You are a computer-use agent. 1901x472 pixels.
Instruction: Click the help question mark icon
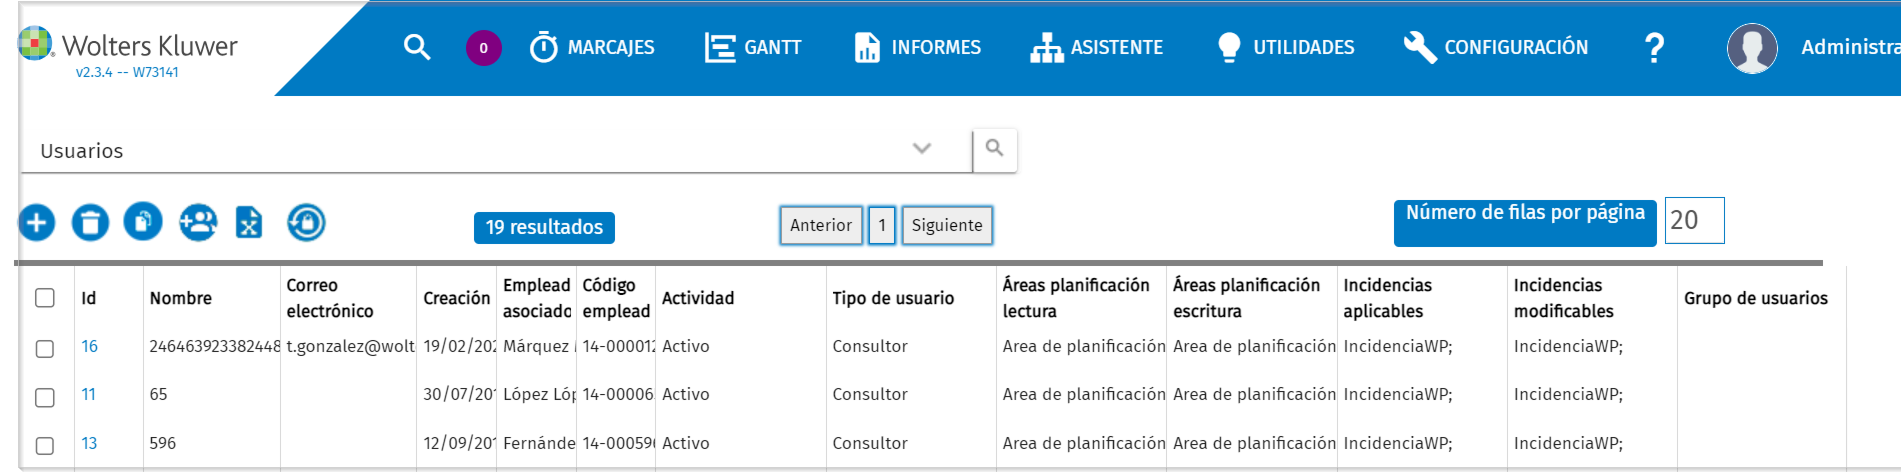[x=1655, y=47]
